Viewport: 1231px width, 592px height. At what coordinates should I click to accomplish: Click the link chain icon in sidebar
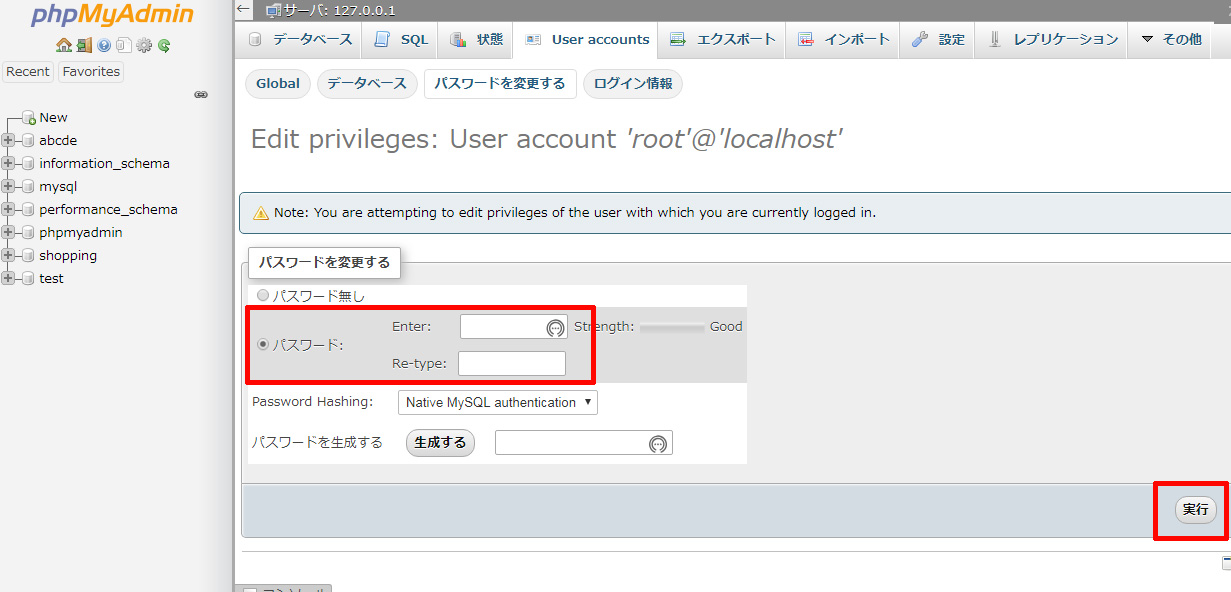[200, 95]
